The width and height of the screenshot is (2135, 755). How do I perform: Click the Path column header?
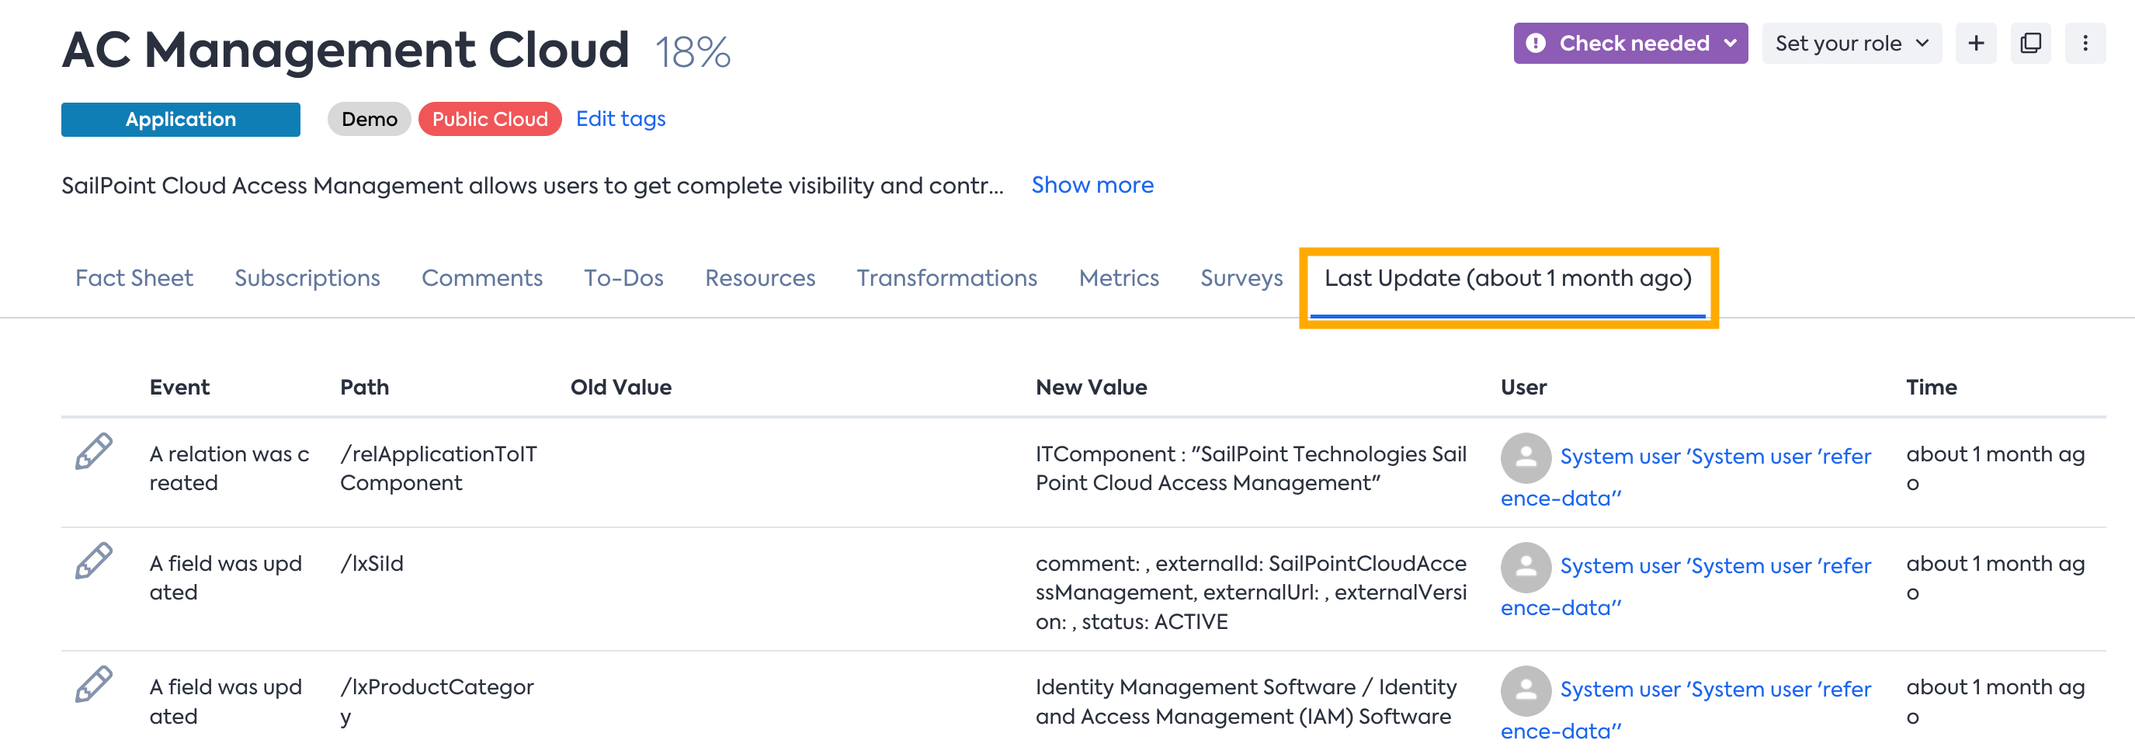pyautogui.click(x=364, y=387)
